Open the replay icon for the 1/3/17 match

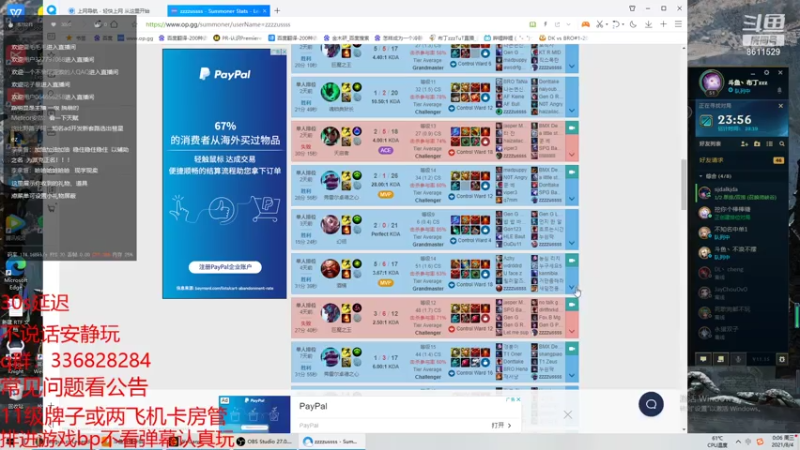[x=571, y=349]
